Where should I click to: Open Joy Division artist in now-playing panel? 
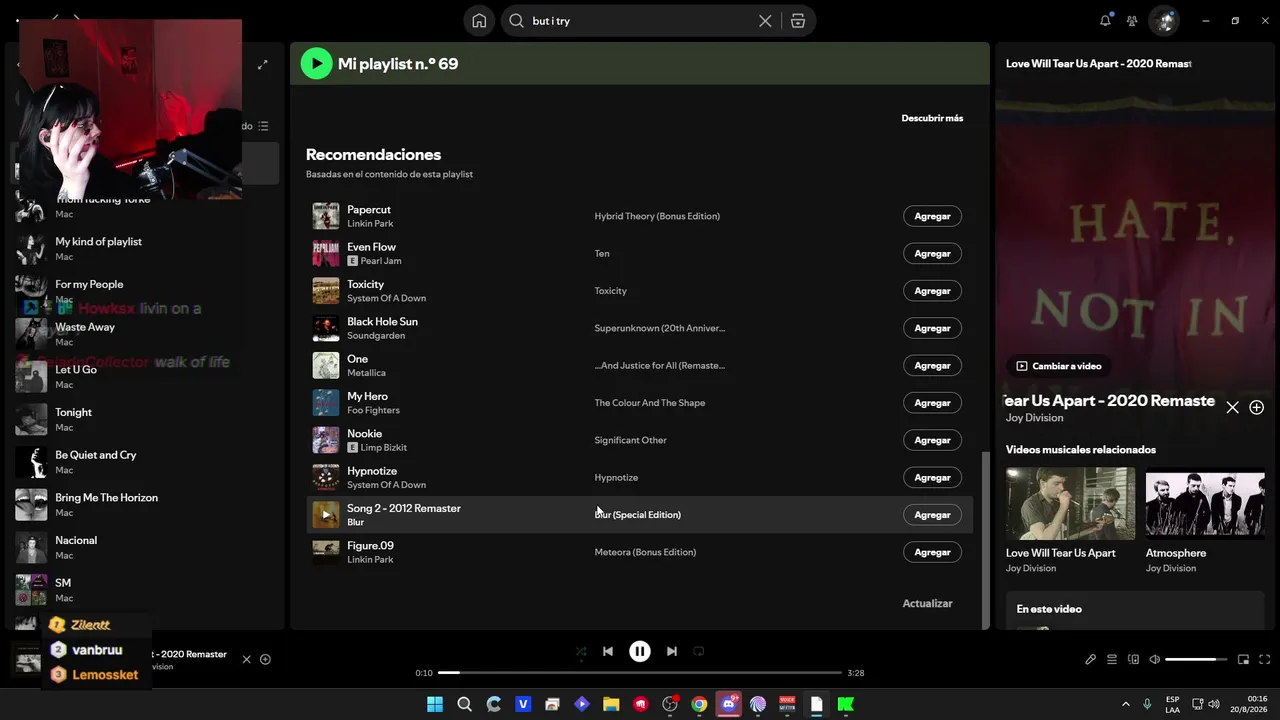click(x=1035, y=418)
